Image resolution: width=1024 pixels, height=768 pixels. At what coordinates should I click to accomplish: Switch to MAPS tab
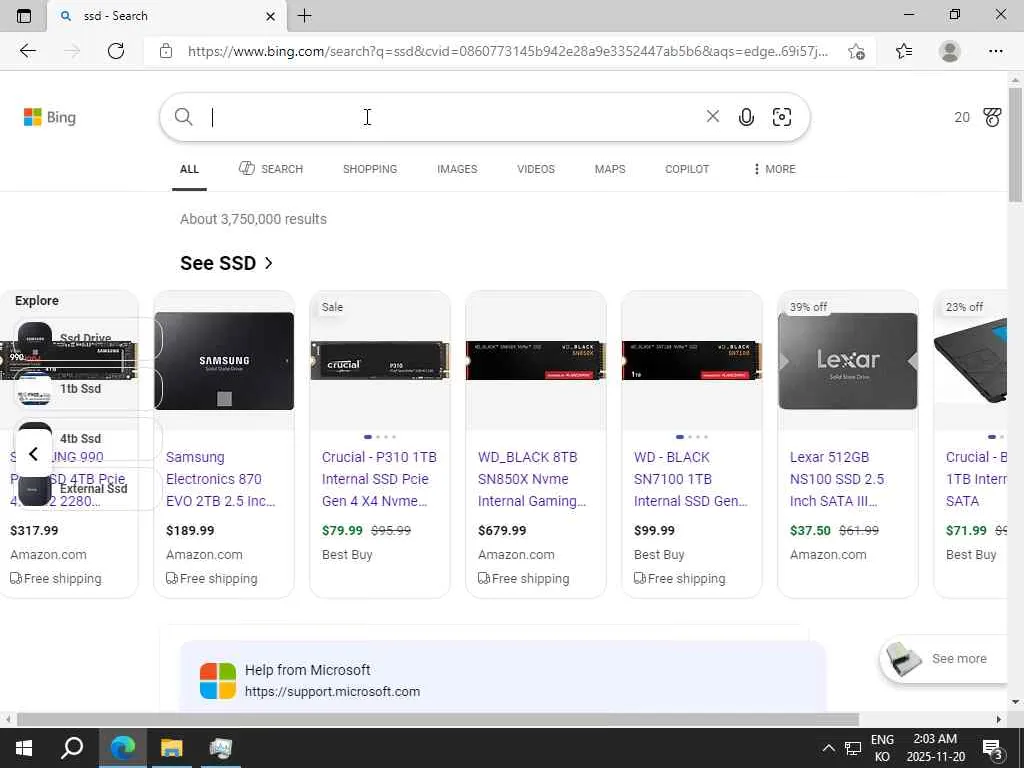[610, 169]
